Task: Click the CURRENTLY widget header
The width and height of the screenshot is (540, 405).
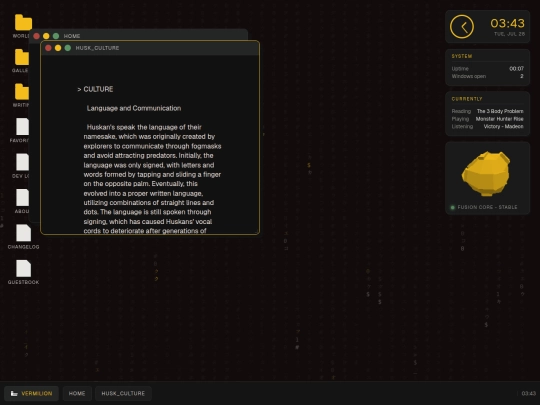Action: click(x=467, y=99)
